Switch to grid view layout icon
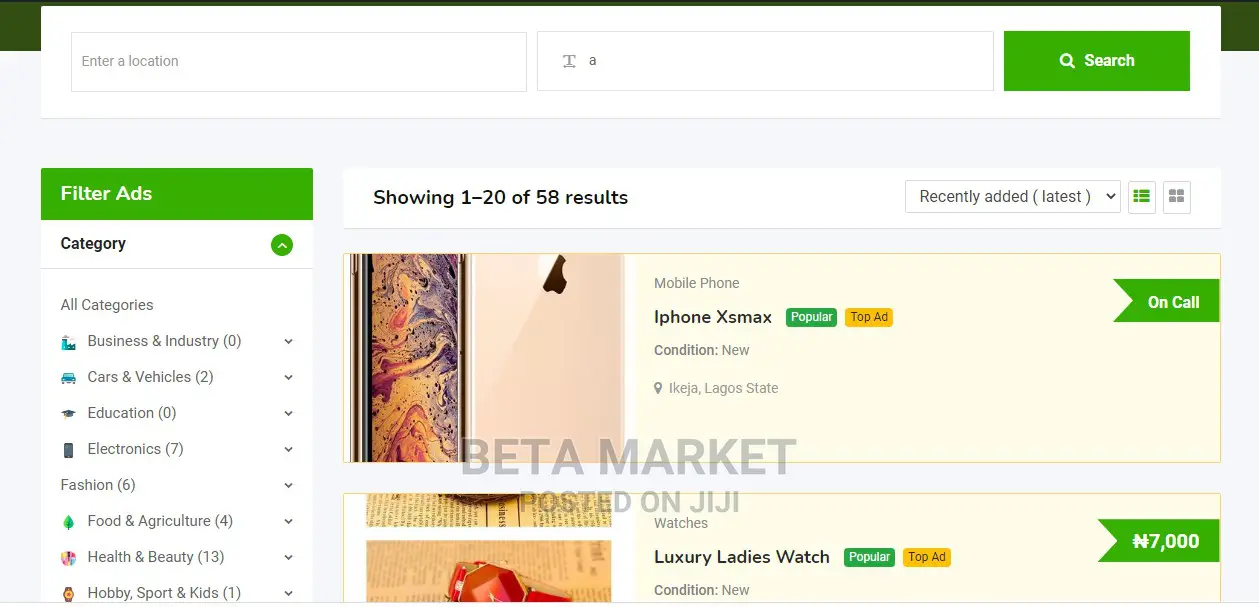The width and height of the screenshot is (1259, 607). 1177,197
